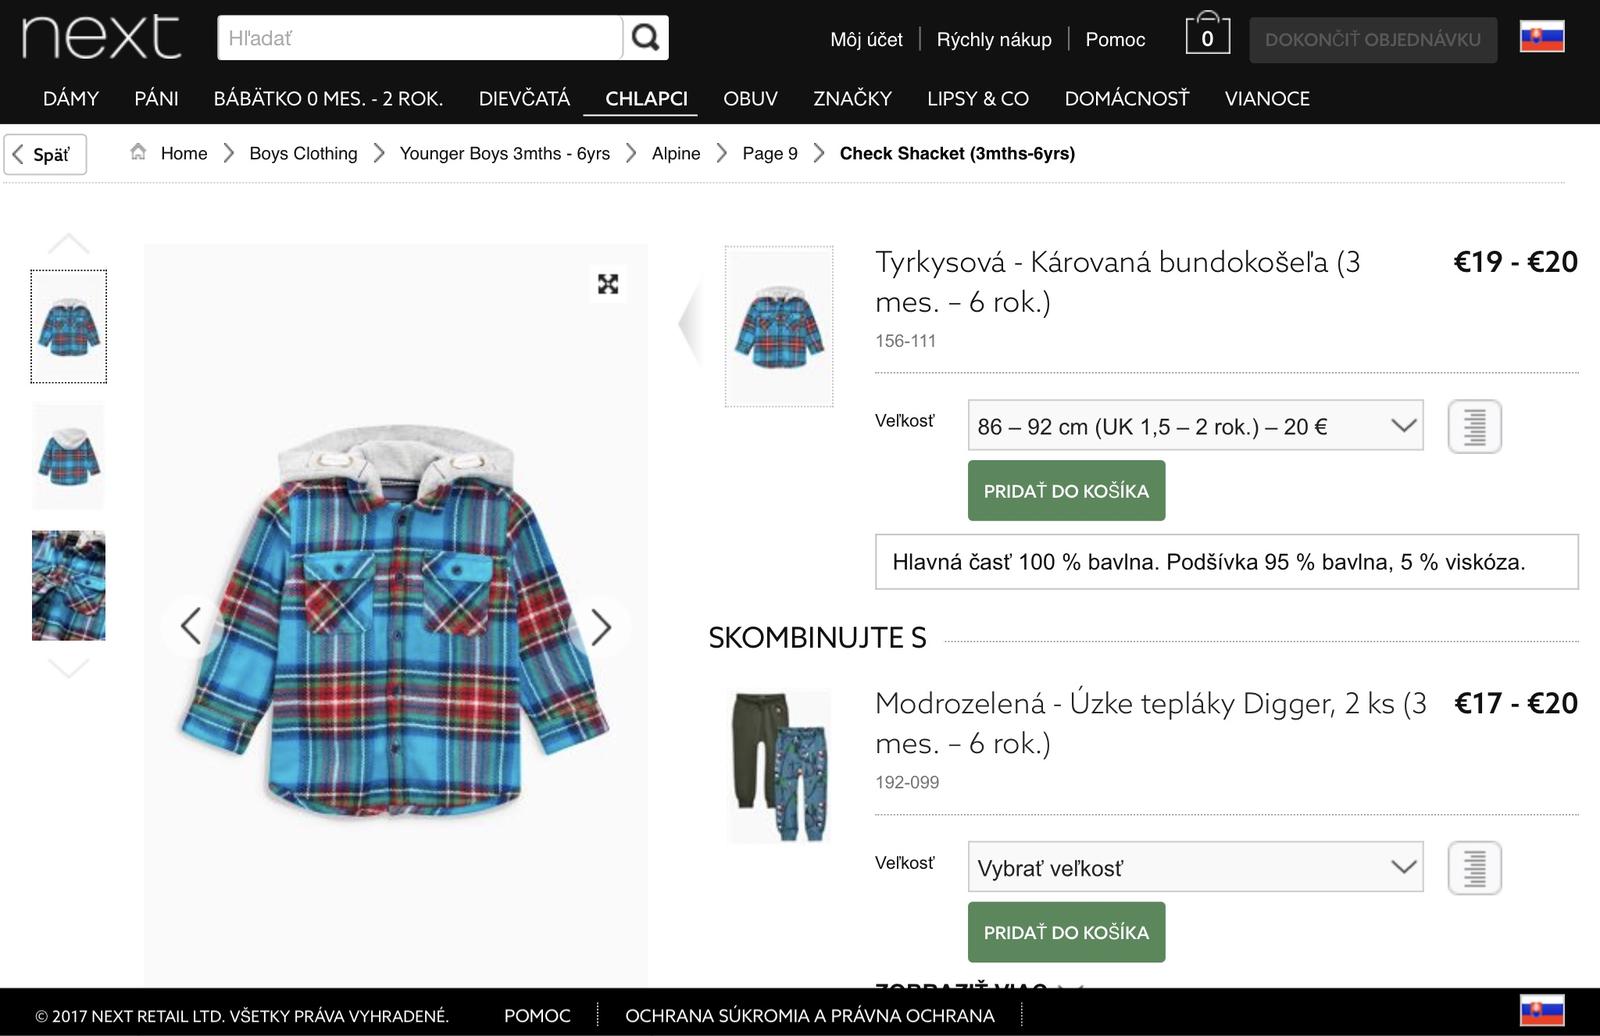
Task: Open the Vybrať veľkosť dropdown
Action: [x=1195, y=867]
